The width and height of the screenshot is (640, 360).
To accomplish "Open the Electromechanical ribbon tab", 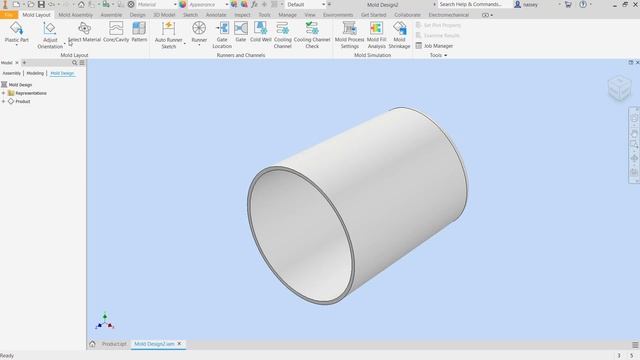I will click(x=449, y=15).
